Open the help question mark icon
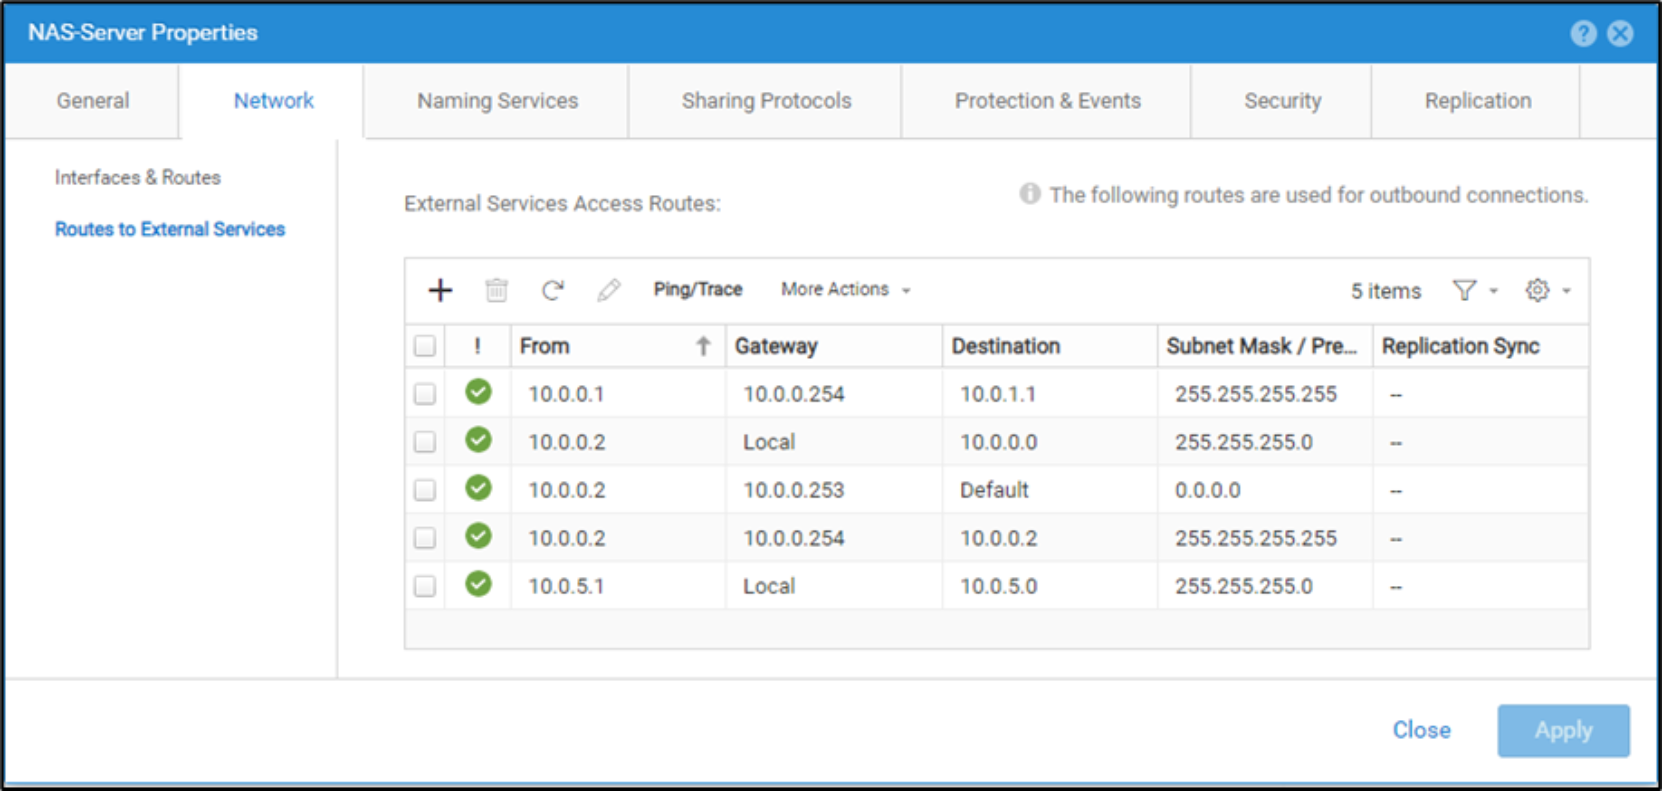 [x=1583, y=33]
